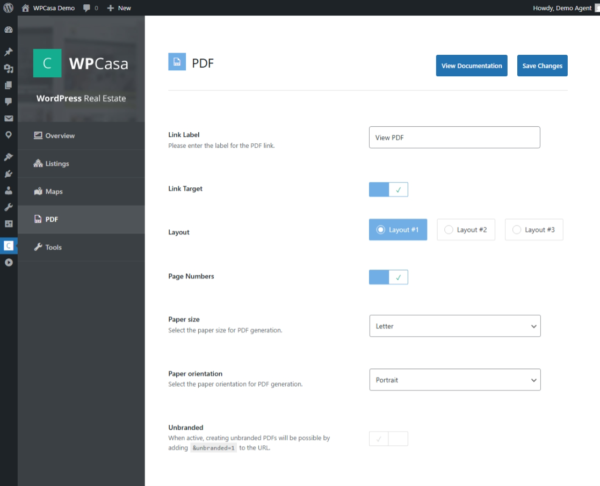Screen dimensions: 600x486
Task: Open the Listings settings tab
Action: click(81, 163)
